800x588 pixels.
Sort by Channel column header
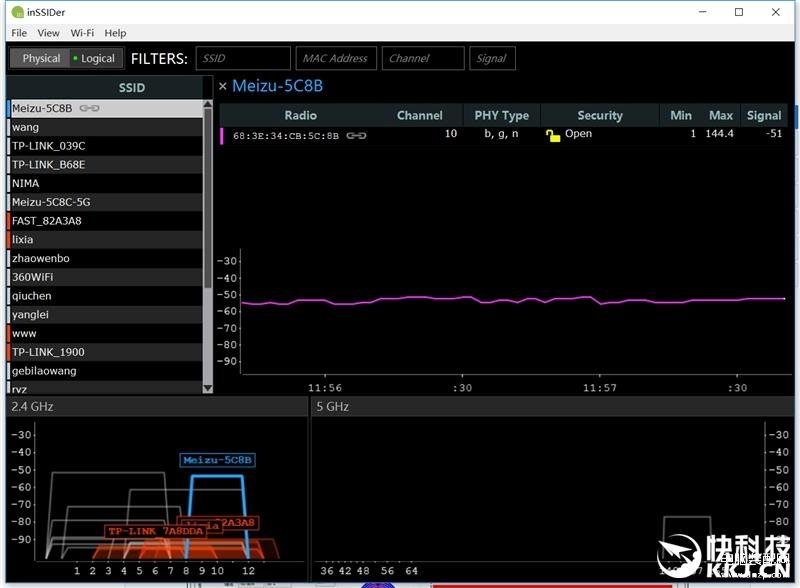[420, 115]
